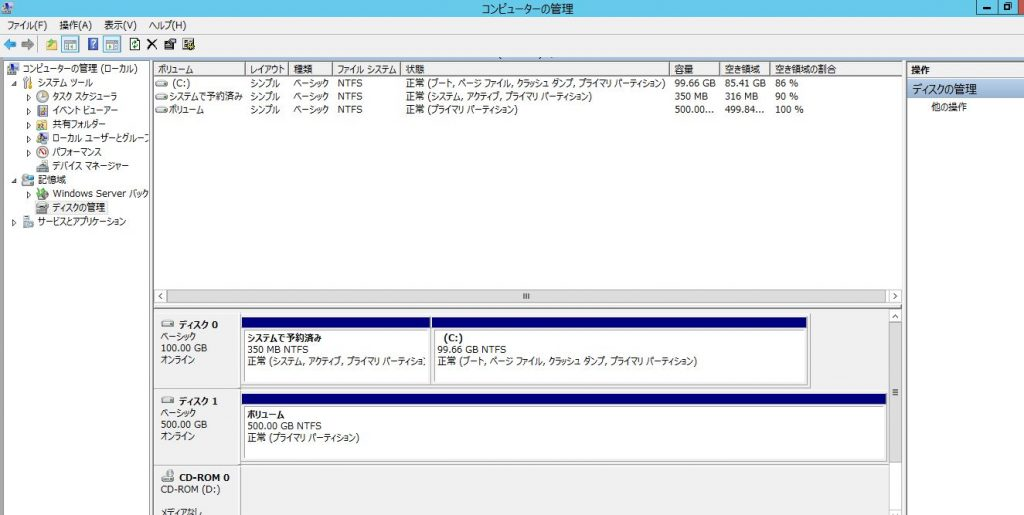
Task: Click the horizontal scrollbar under volume list
Action: tap(524, 297)
